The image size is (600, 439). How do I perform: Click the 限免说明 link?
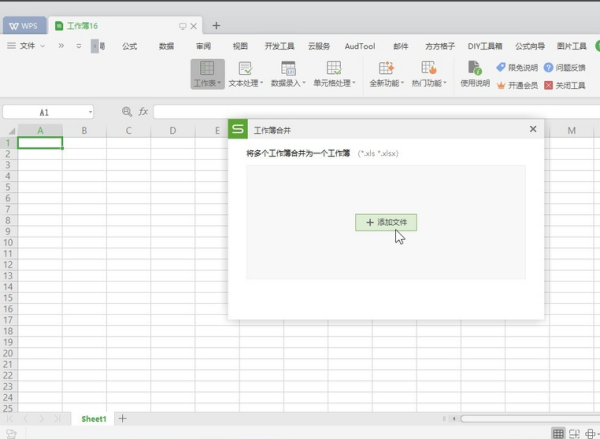pos(516,67)
